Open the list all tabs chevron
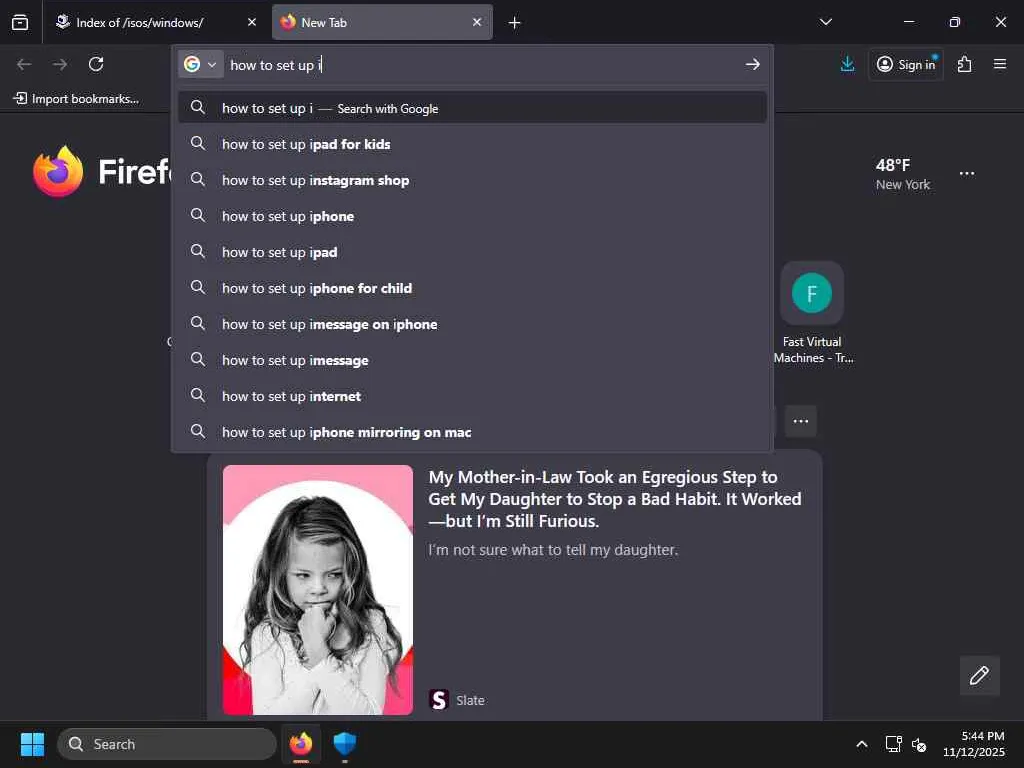Image resolution: width=1024 pixels, height=768 pixels. (x=825, y=22)
